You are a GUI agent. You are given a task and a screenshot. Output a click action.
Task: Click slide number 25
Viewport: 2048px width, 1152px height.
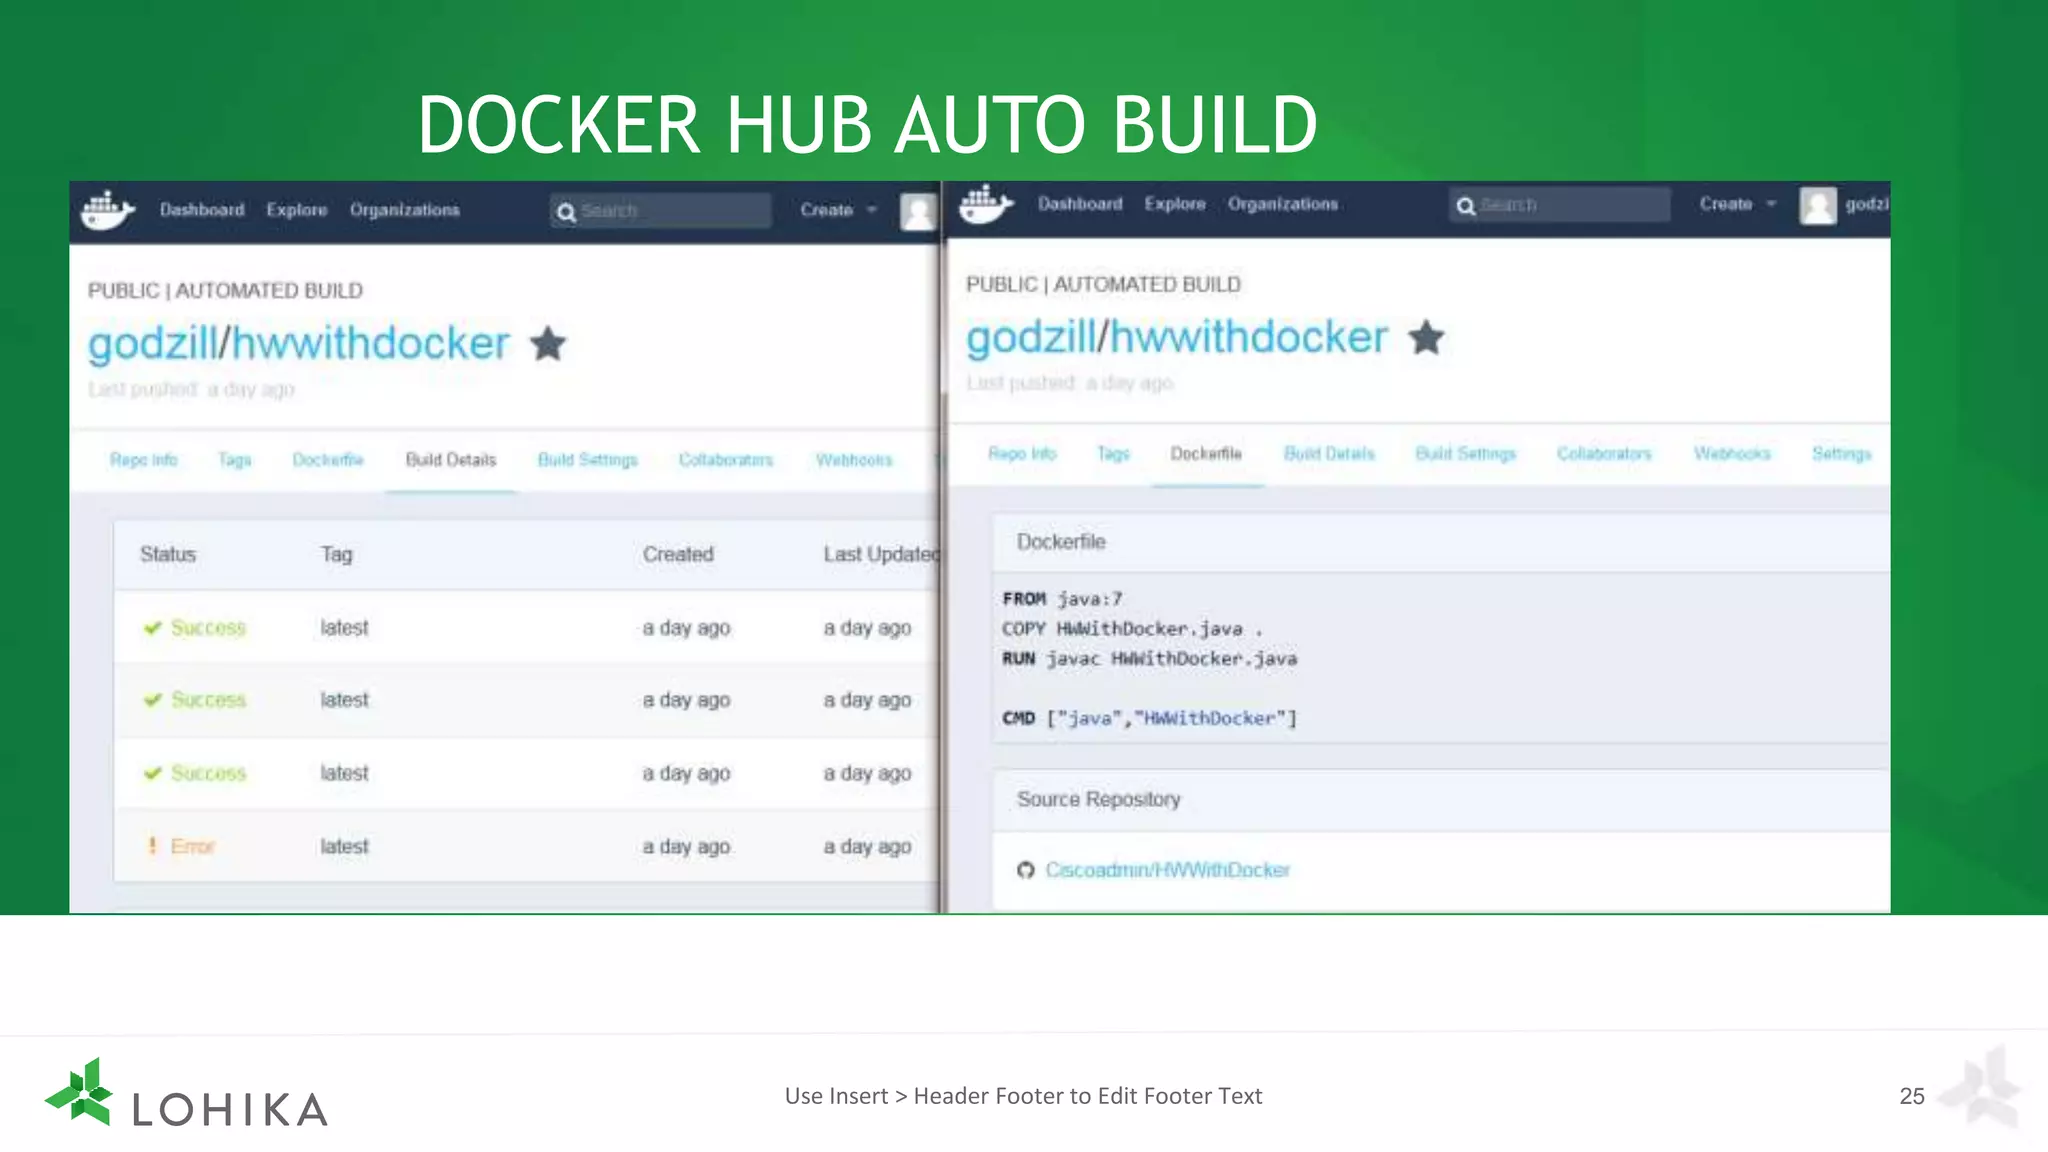1911,1096
